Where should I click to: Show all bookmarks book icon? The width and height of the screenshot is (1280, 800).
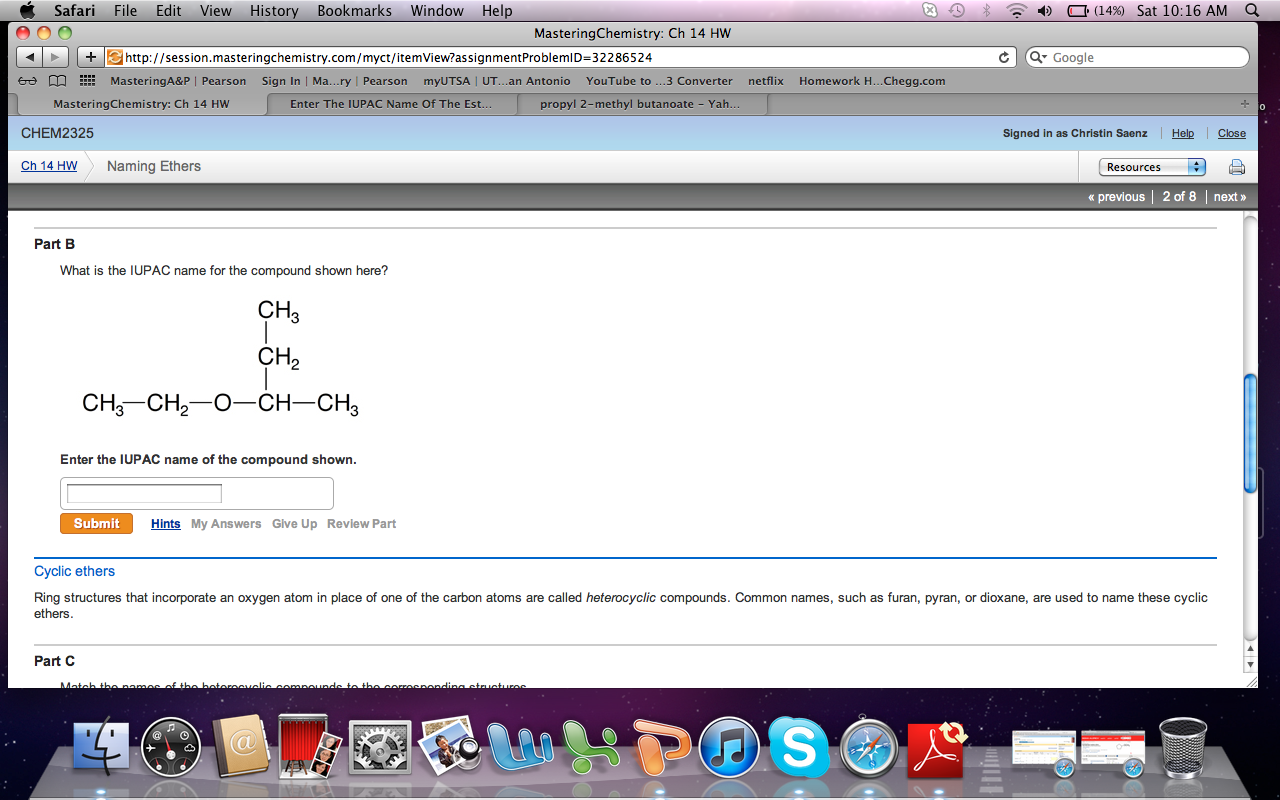pyautogui.click(x=59, y=81)
